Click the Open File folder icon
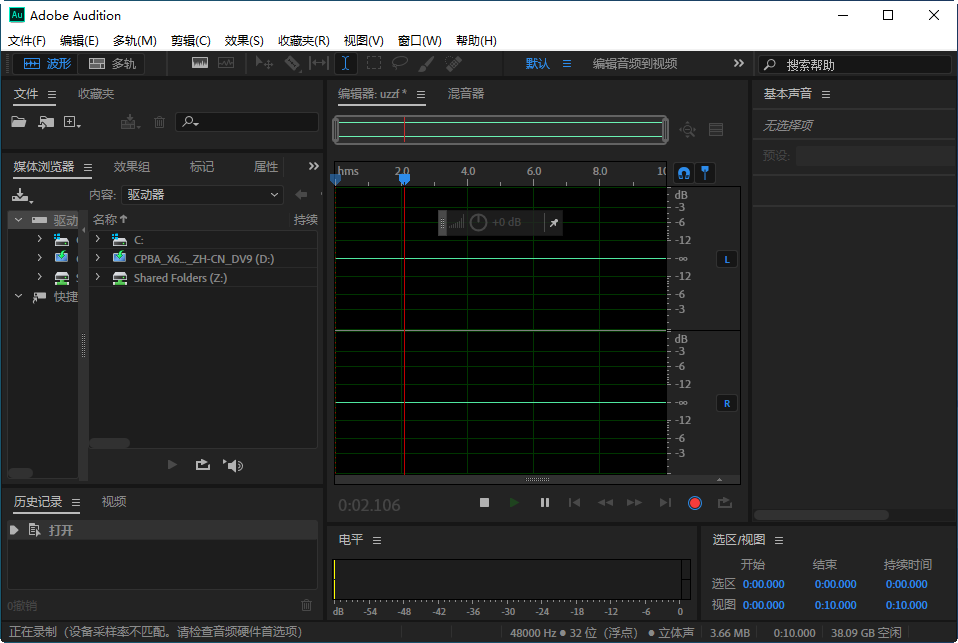Image resolution: width=958 pixels, height=643 pixels. click(x=19, y=122)
